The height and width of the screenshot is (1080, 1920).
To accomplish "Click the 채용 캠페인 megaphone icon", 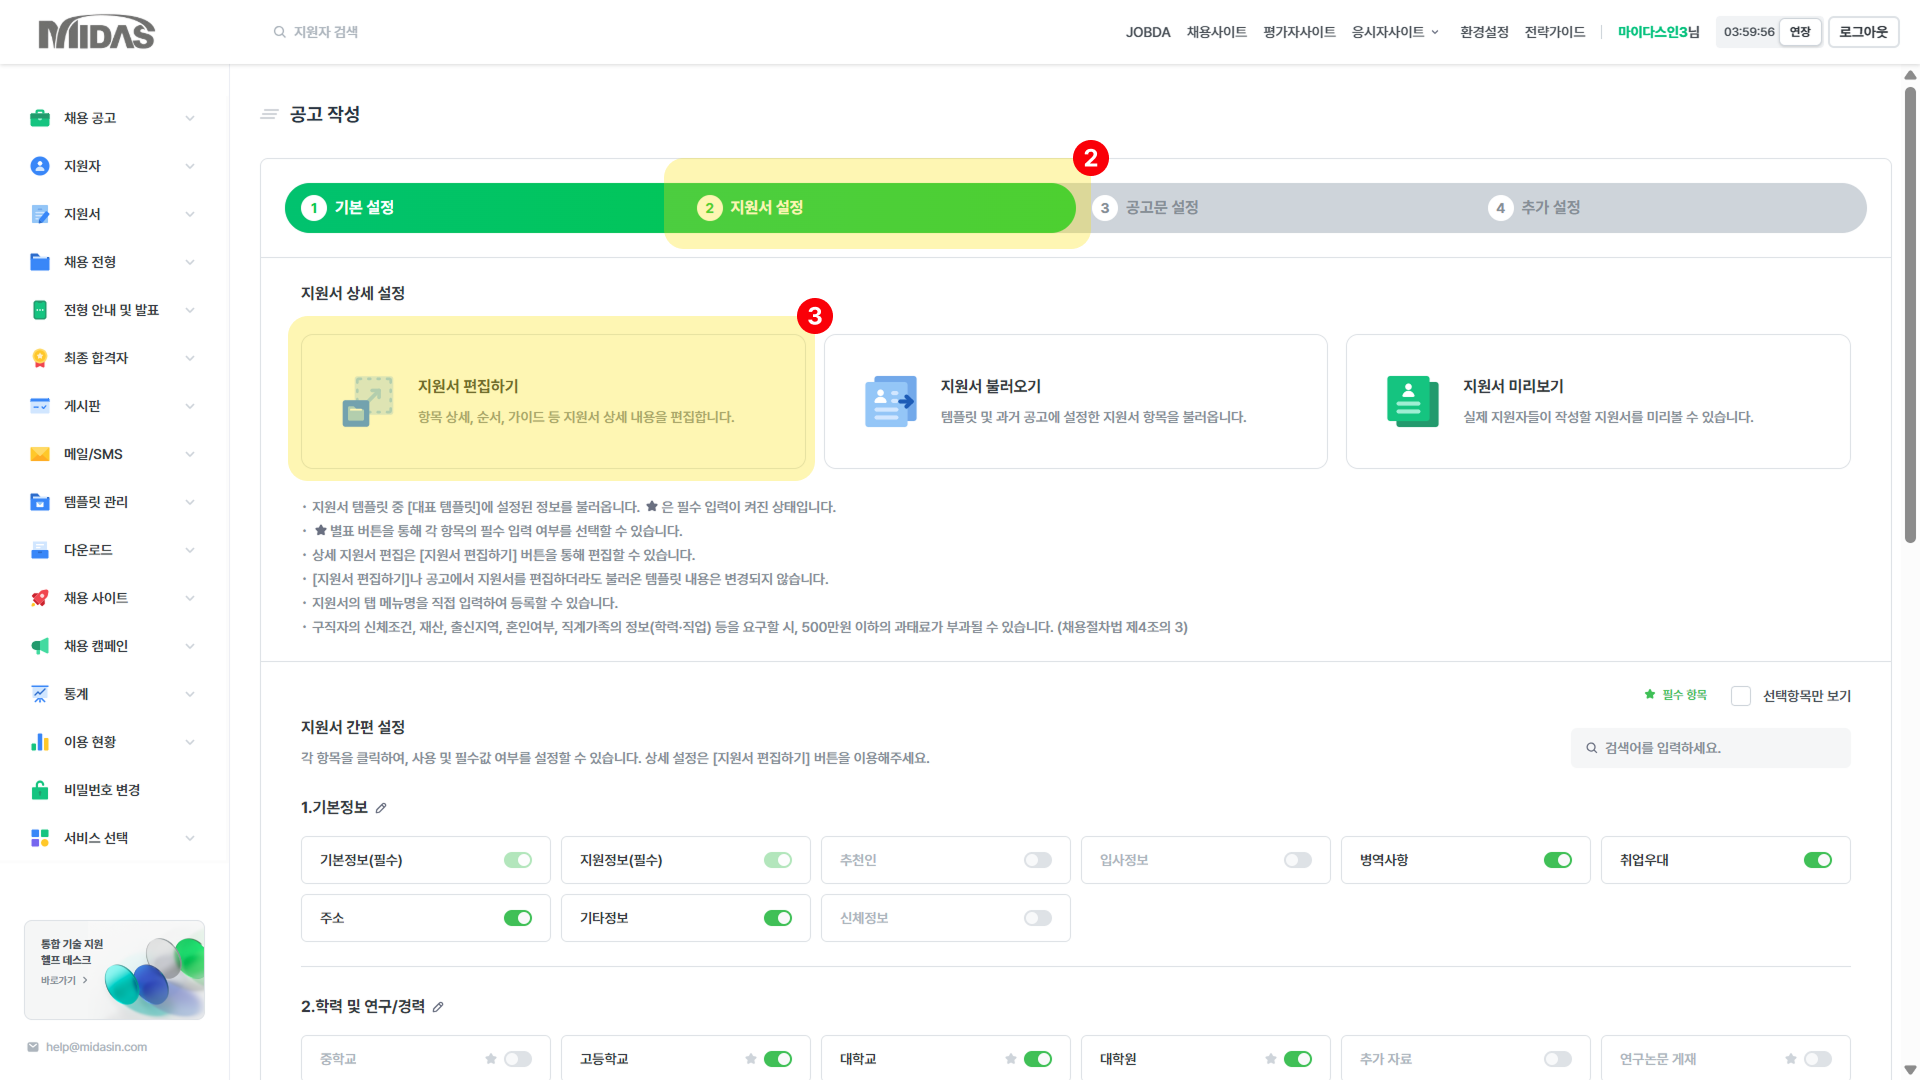I will click(40, 646).
